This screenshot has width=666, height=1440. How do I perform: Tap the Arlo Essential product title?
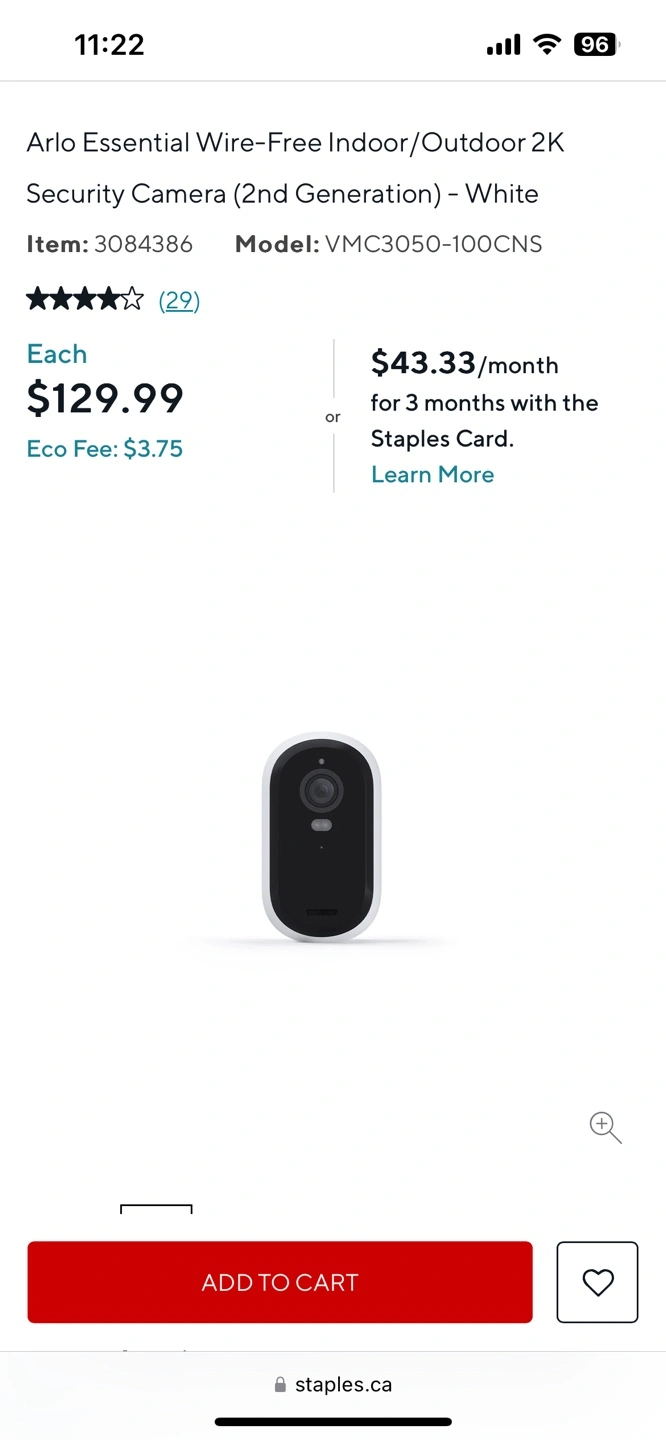point(295,168)
